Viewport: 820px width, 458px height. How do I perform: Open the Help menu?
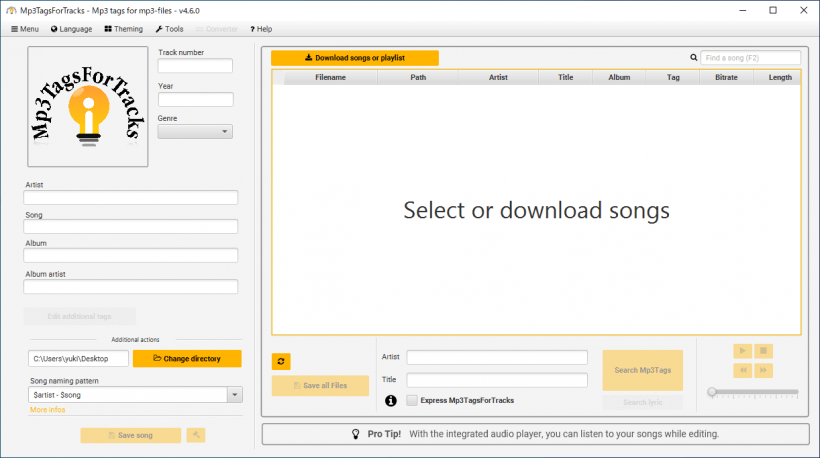(x=261, y=29)
